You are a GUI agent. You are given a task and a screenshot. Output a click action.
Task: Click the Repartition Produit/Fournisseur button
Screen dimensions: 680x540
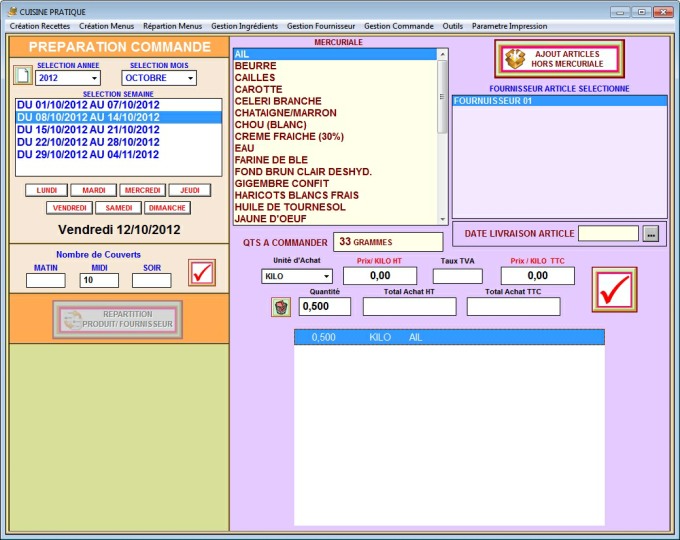(x=118, y=319)
